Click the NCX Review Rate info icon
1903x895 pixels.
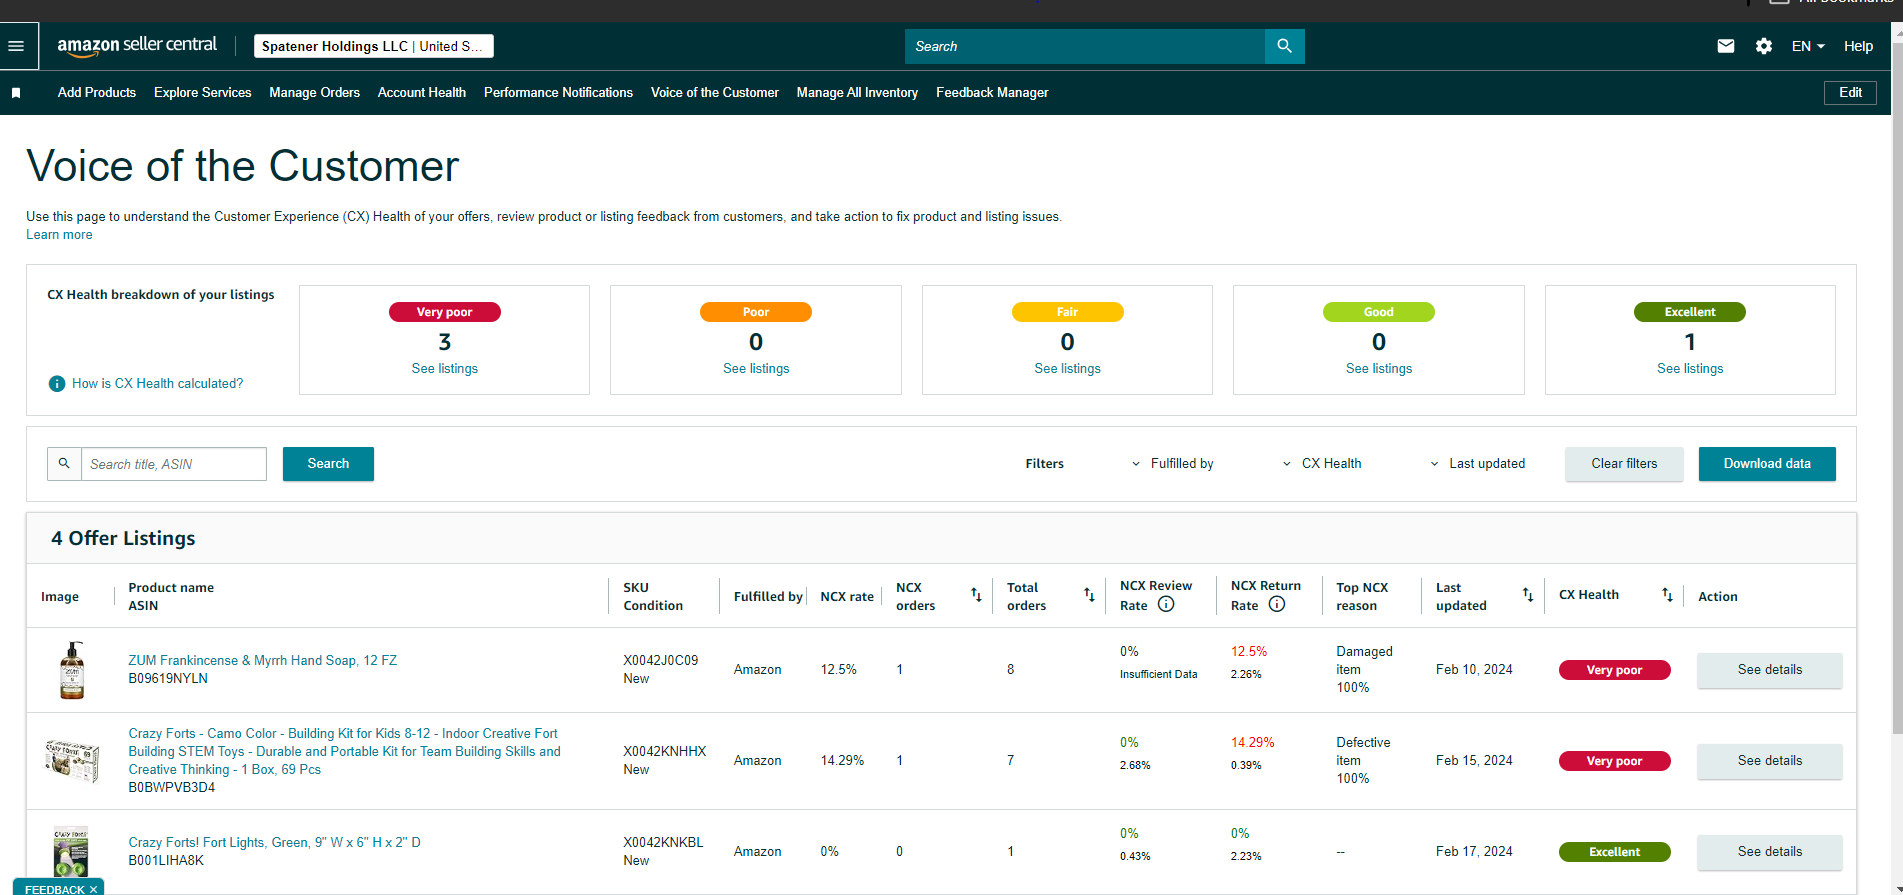(1166, 604)
